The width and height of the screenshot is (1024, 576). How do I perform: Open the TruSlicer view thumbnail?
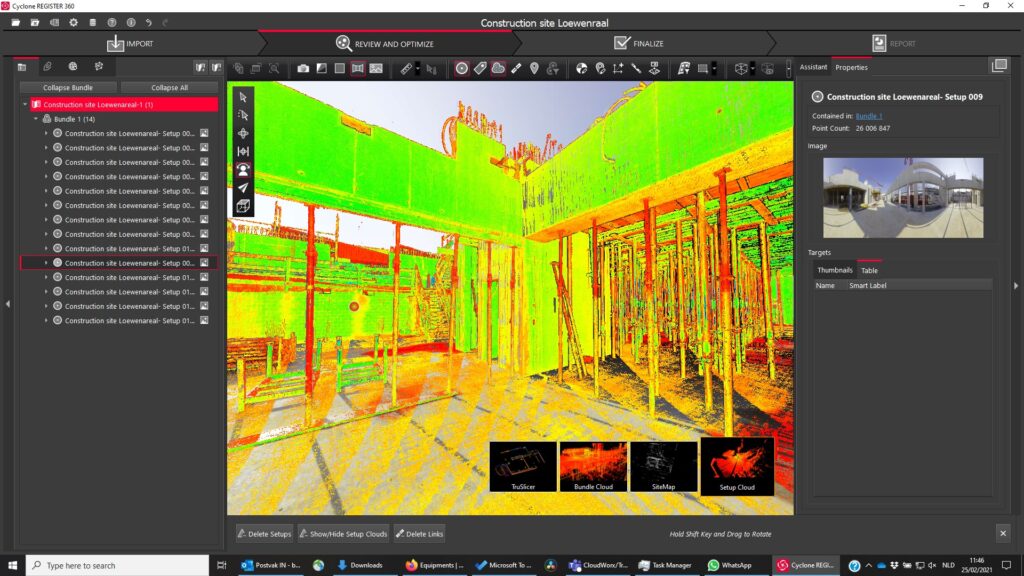pyautogui.click(x=523, y=466)
